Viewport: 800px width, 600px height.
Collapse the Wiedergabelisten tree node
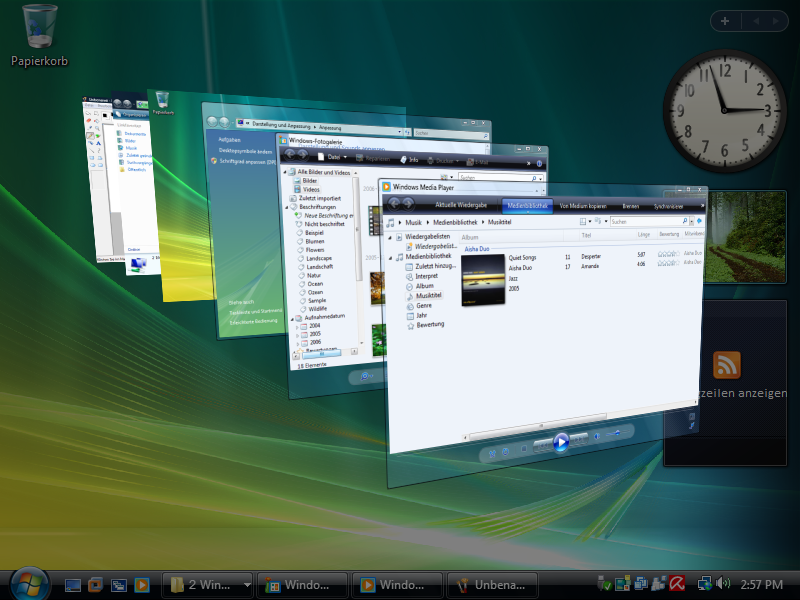390,238
